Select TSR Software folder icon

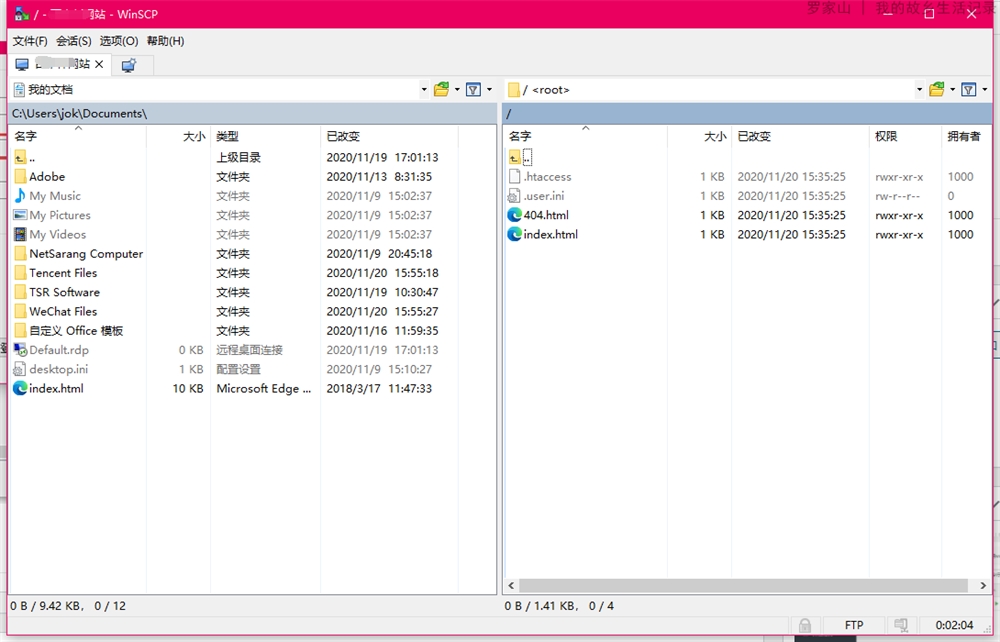coord(20,292)
